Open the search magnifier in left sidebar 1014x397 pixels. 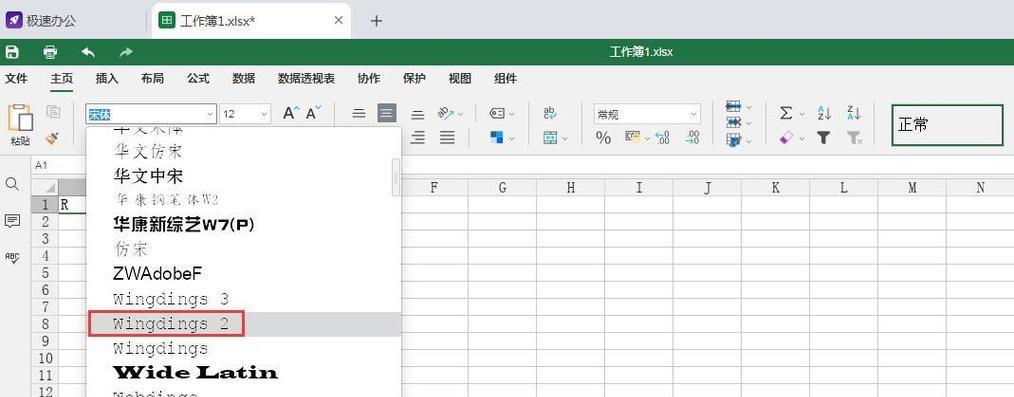point(12,184)
